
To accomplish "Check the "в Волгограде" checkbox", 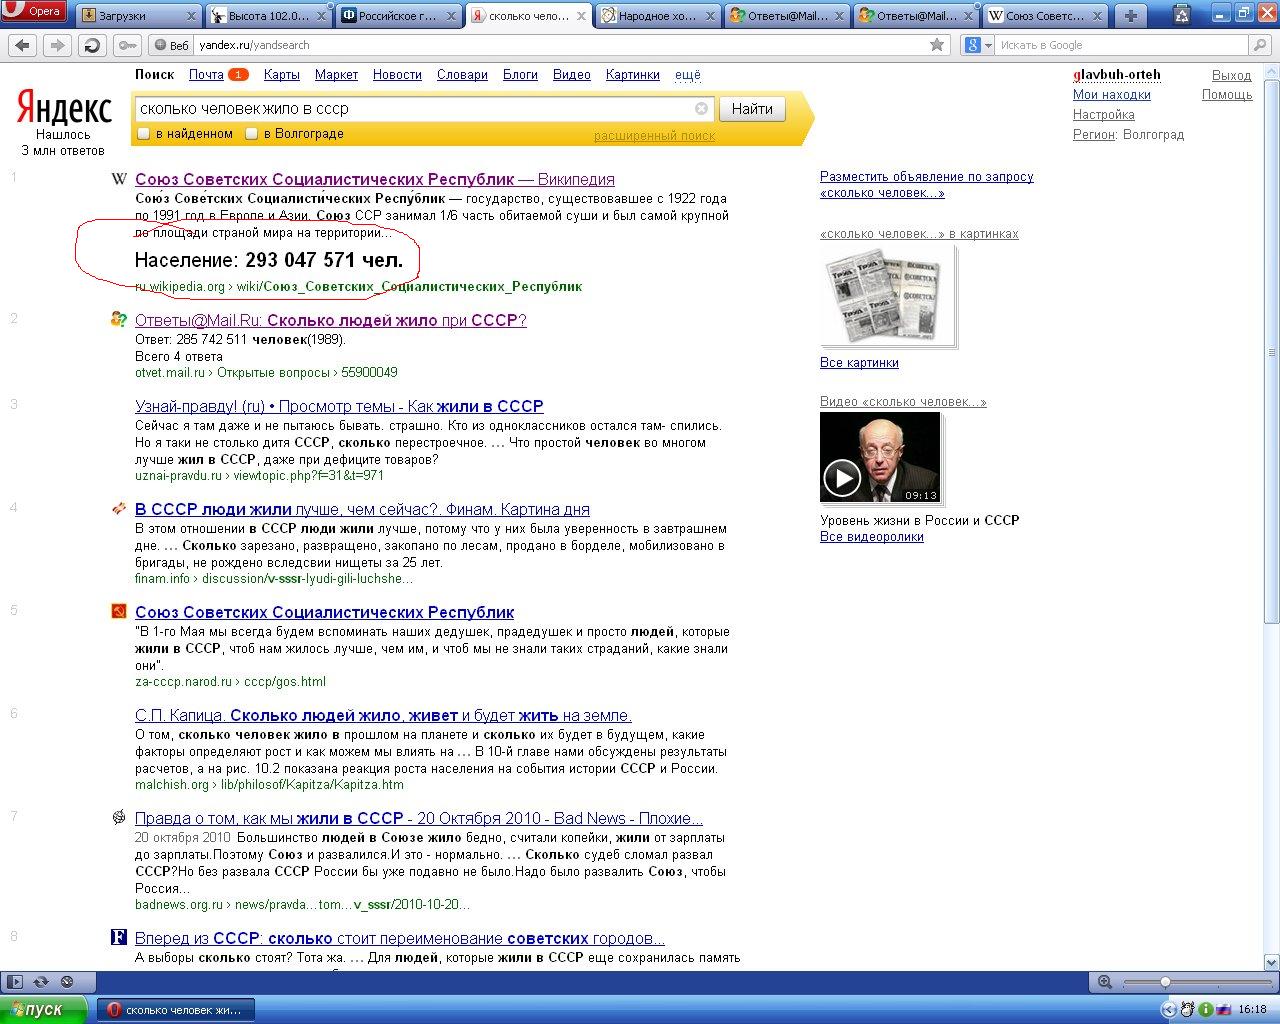I will pos(252,134).
